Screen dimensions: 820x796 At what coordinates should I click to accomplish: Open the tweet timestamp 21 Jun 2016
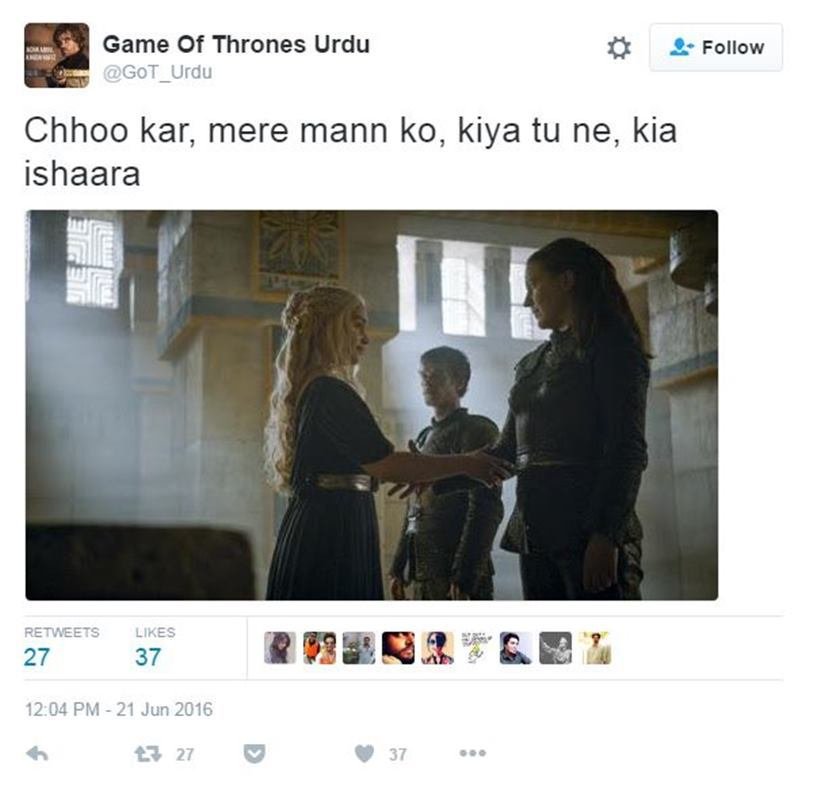coord(119,710)
